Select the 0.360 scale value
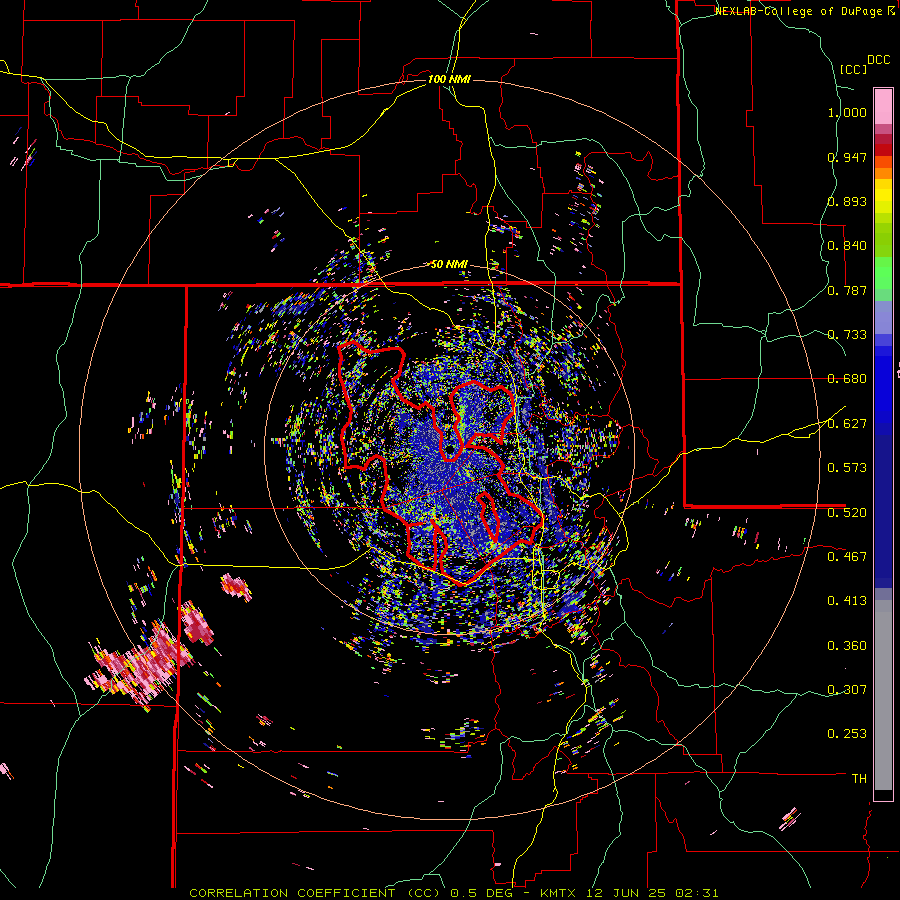The width and height of the screenshot is (900, 900). [847, 646]
